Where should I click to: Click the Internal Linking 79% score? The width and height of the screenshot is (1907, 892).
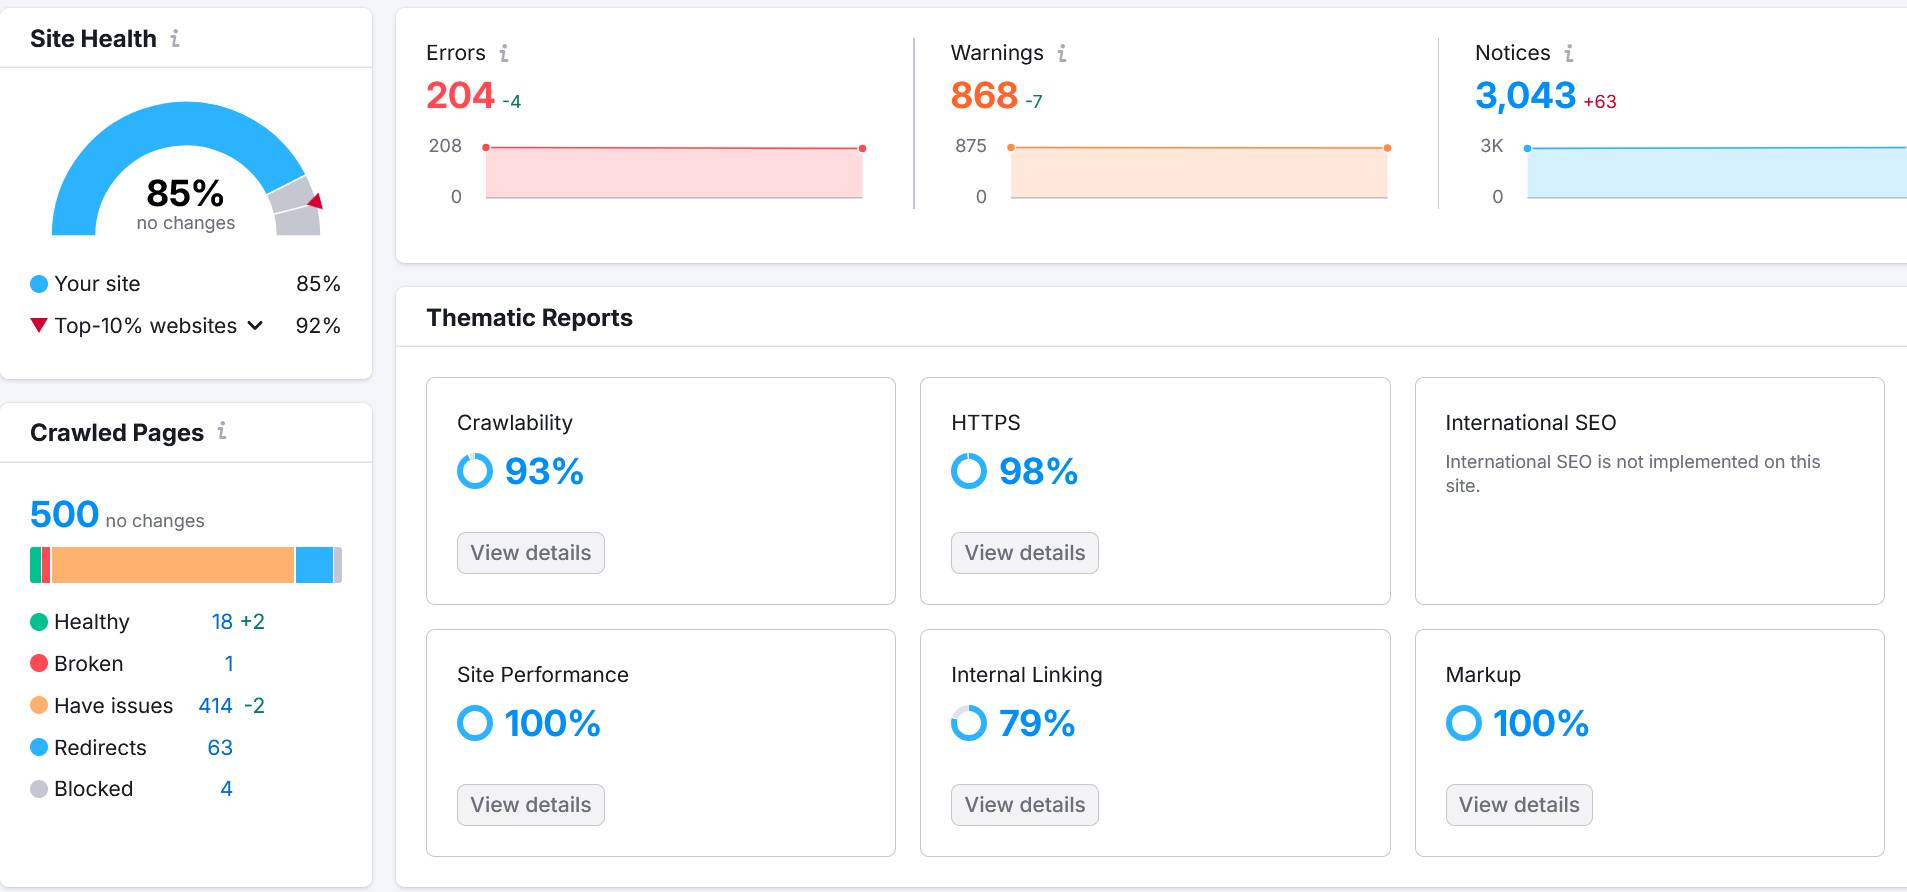(x=1037, y=723)
